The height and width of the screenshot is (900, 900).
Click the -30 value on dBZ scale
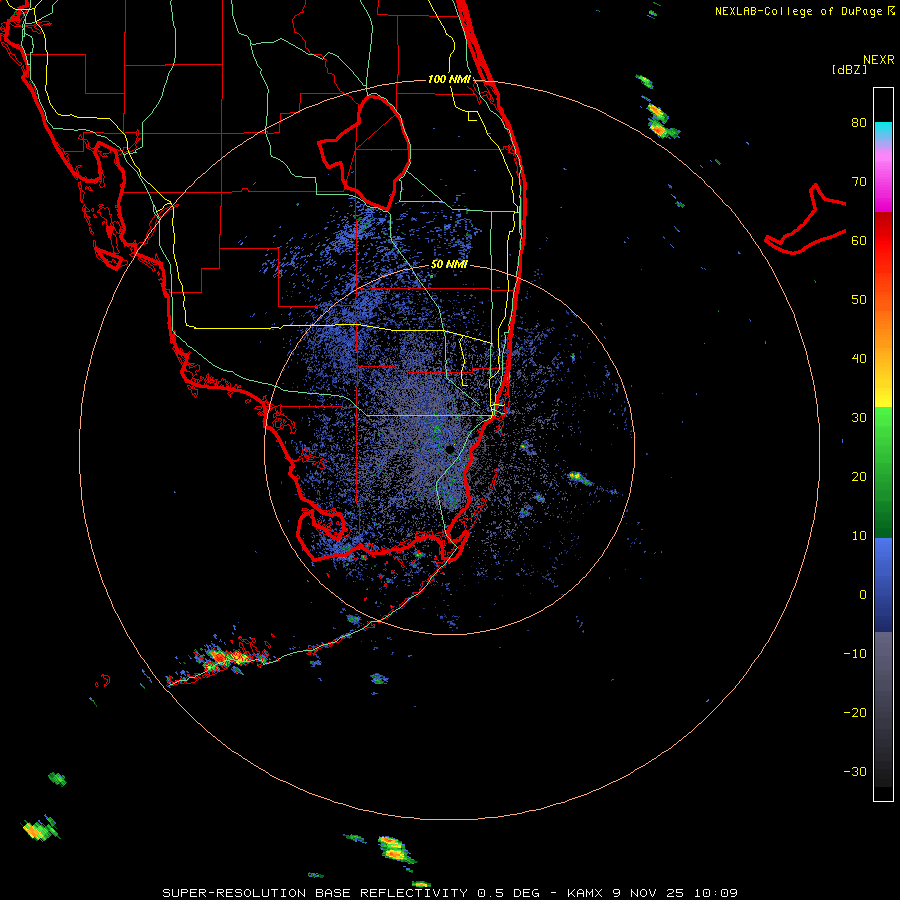(855, 772)
